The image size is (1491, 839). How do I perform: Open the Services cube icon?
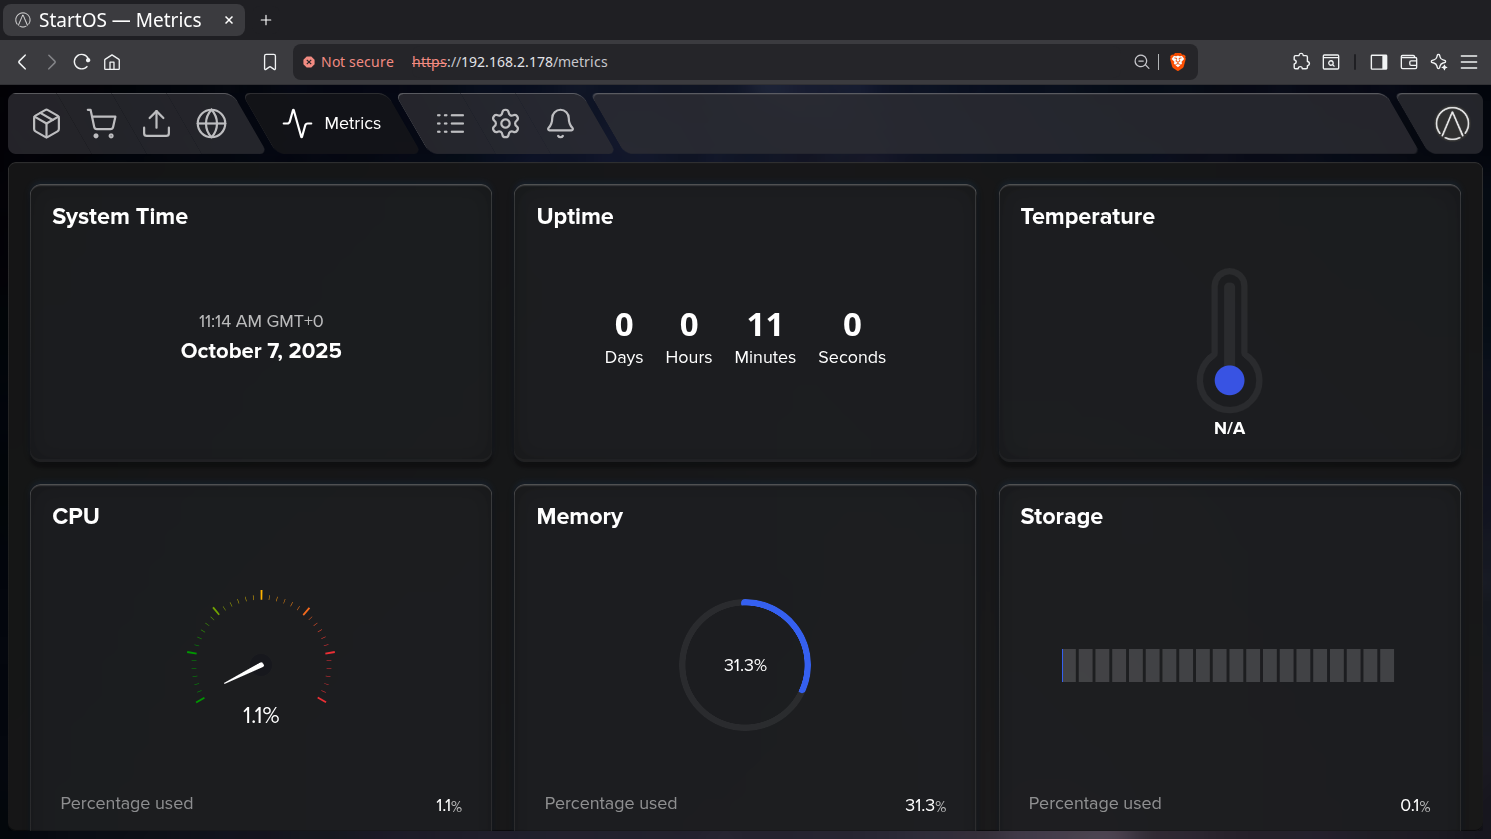tap(47, 123)
